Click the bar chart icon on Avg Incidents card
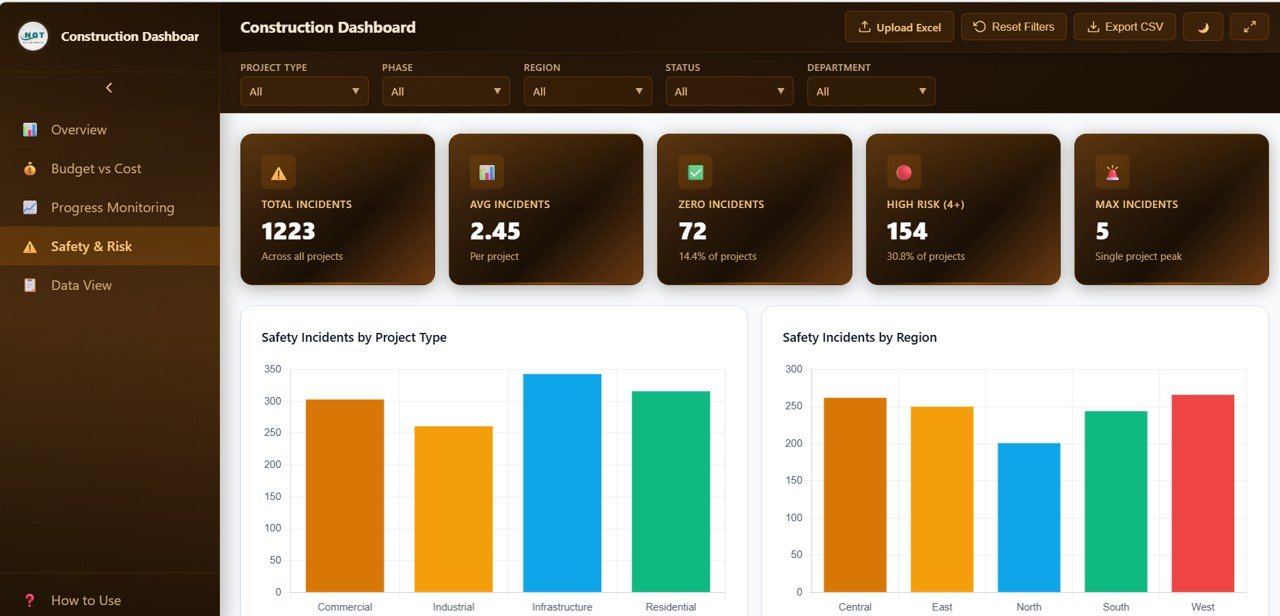The width and height of the screenshot is (1280, 616). click(x=487, y=173)
